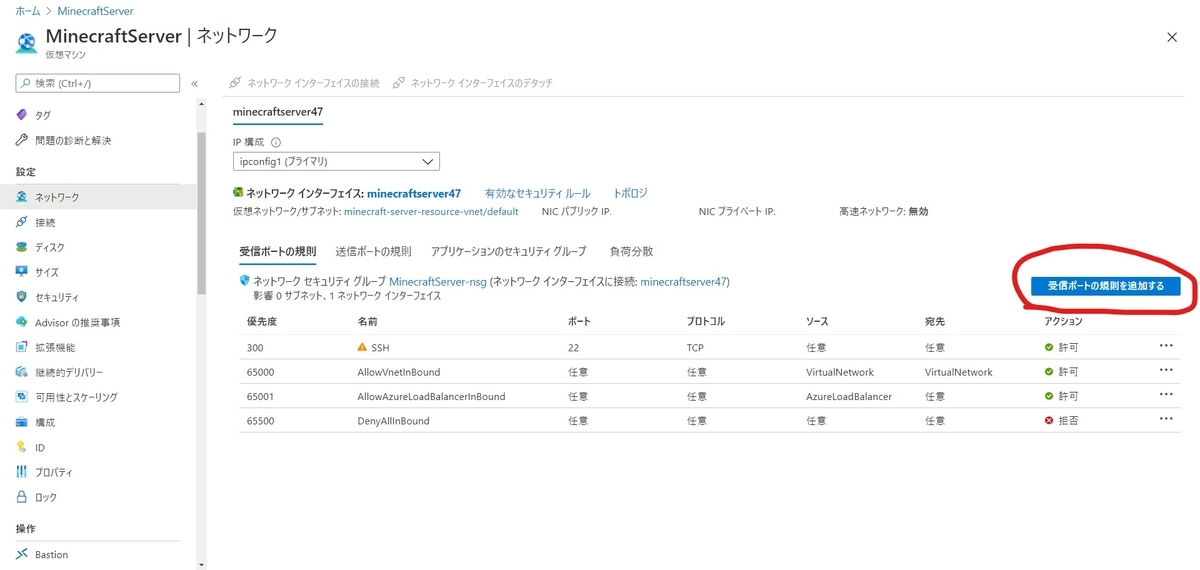Click the virtual machine icon by title

click(x=26, y=43)
